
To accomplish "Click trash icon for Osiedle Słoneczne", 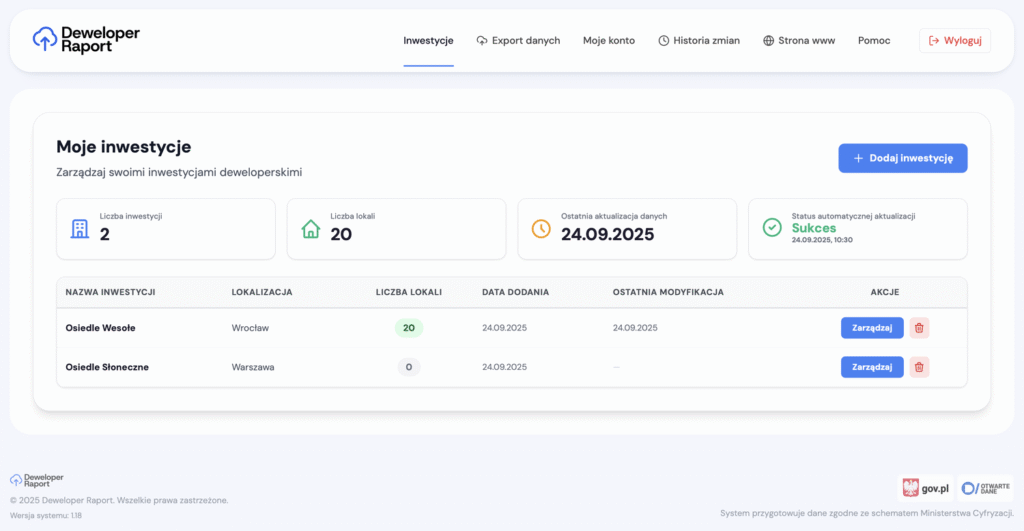I will [x=919, y=367].
